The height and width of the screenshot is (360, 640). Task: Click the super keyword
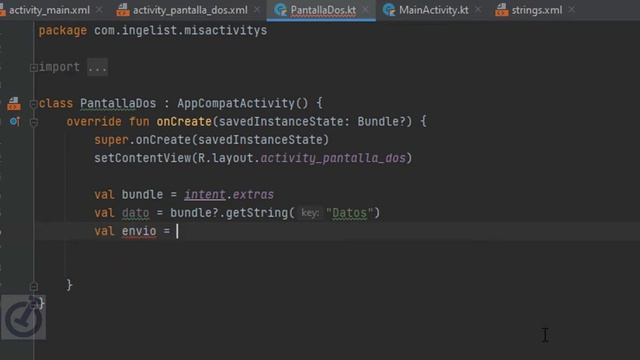pyautogui.click(x=111, y=140)
